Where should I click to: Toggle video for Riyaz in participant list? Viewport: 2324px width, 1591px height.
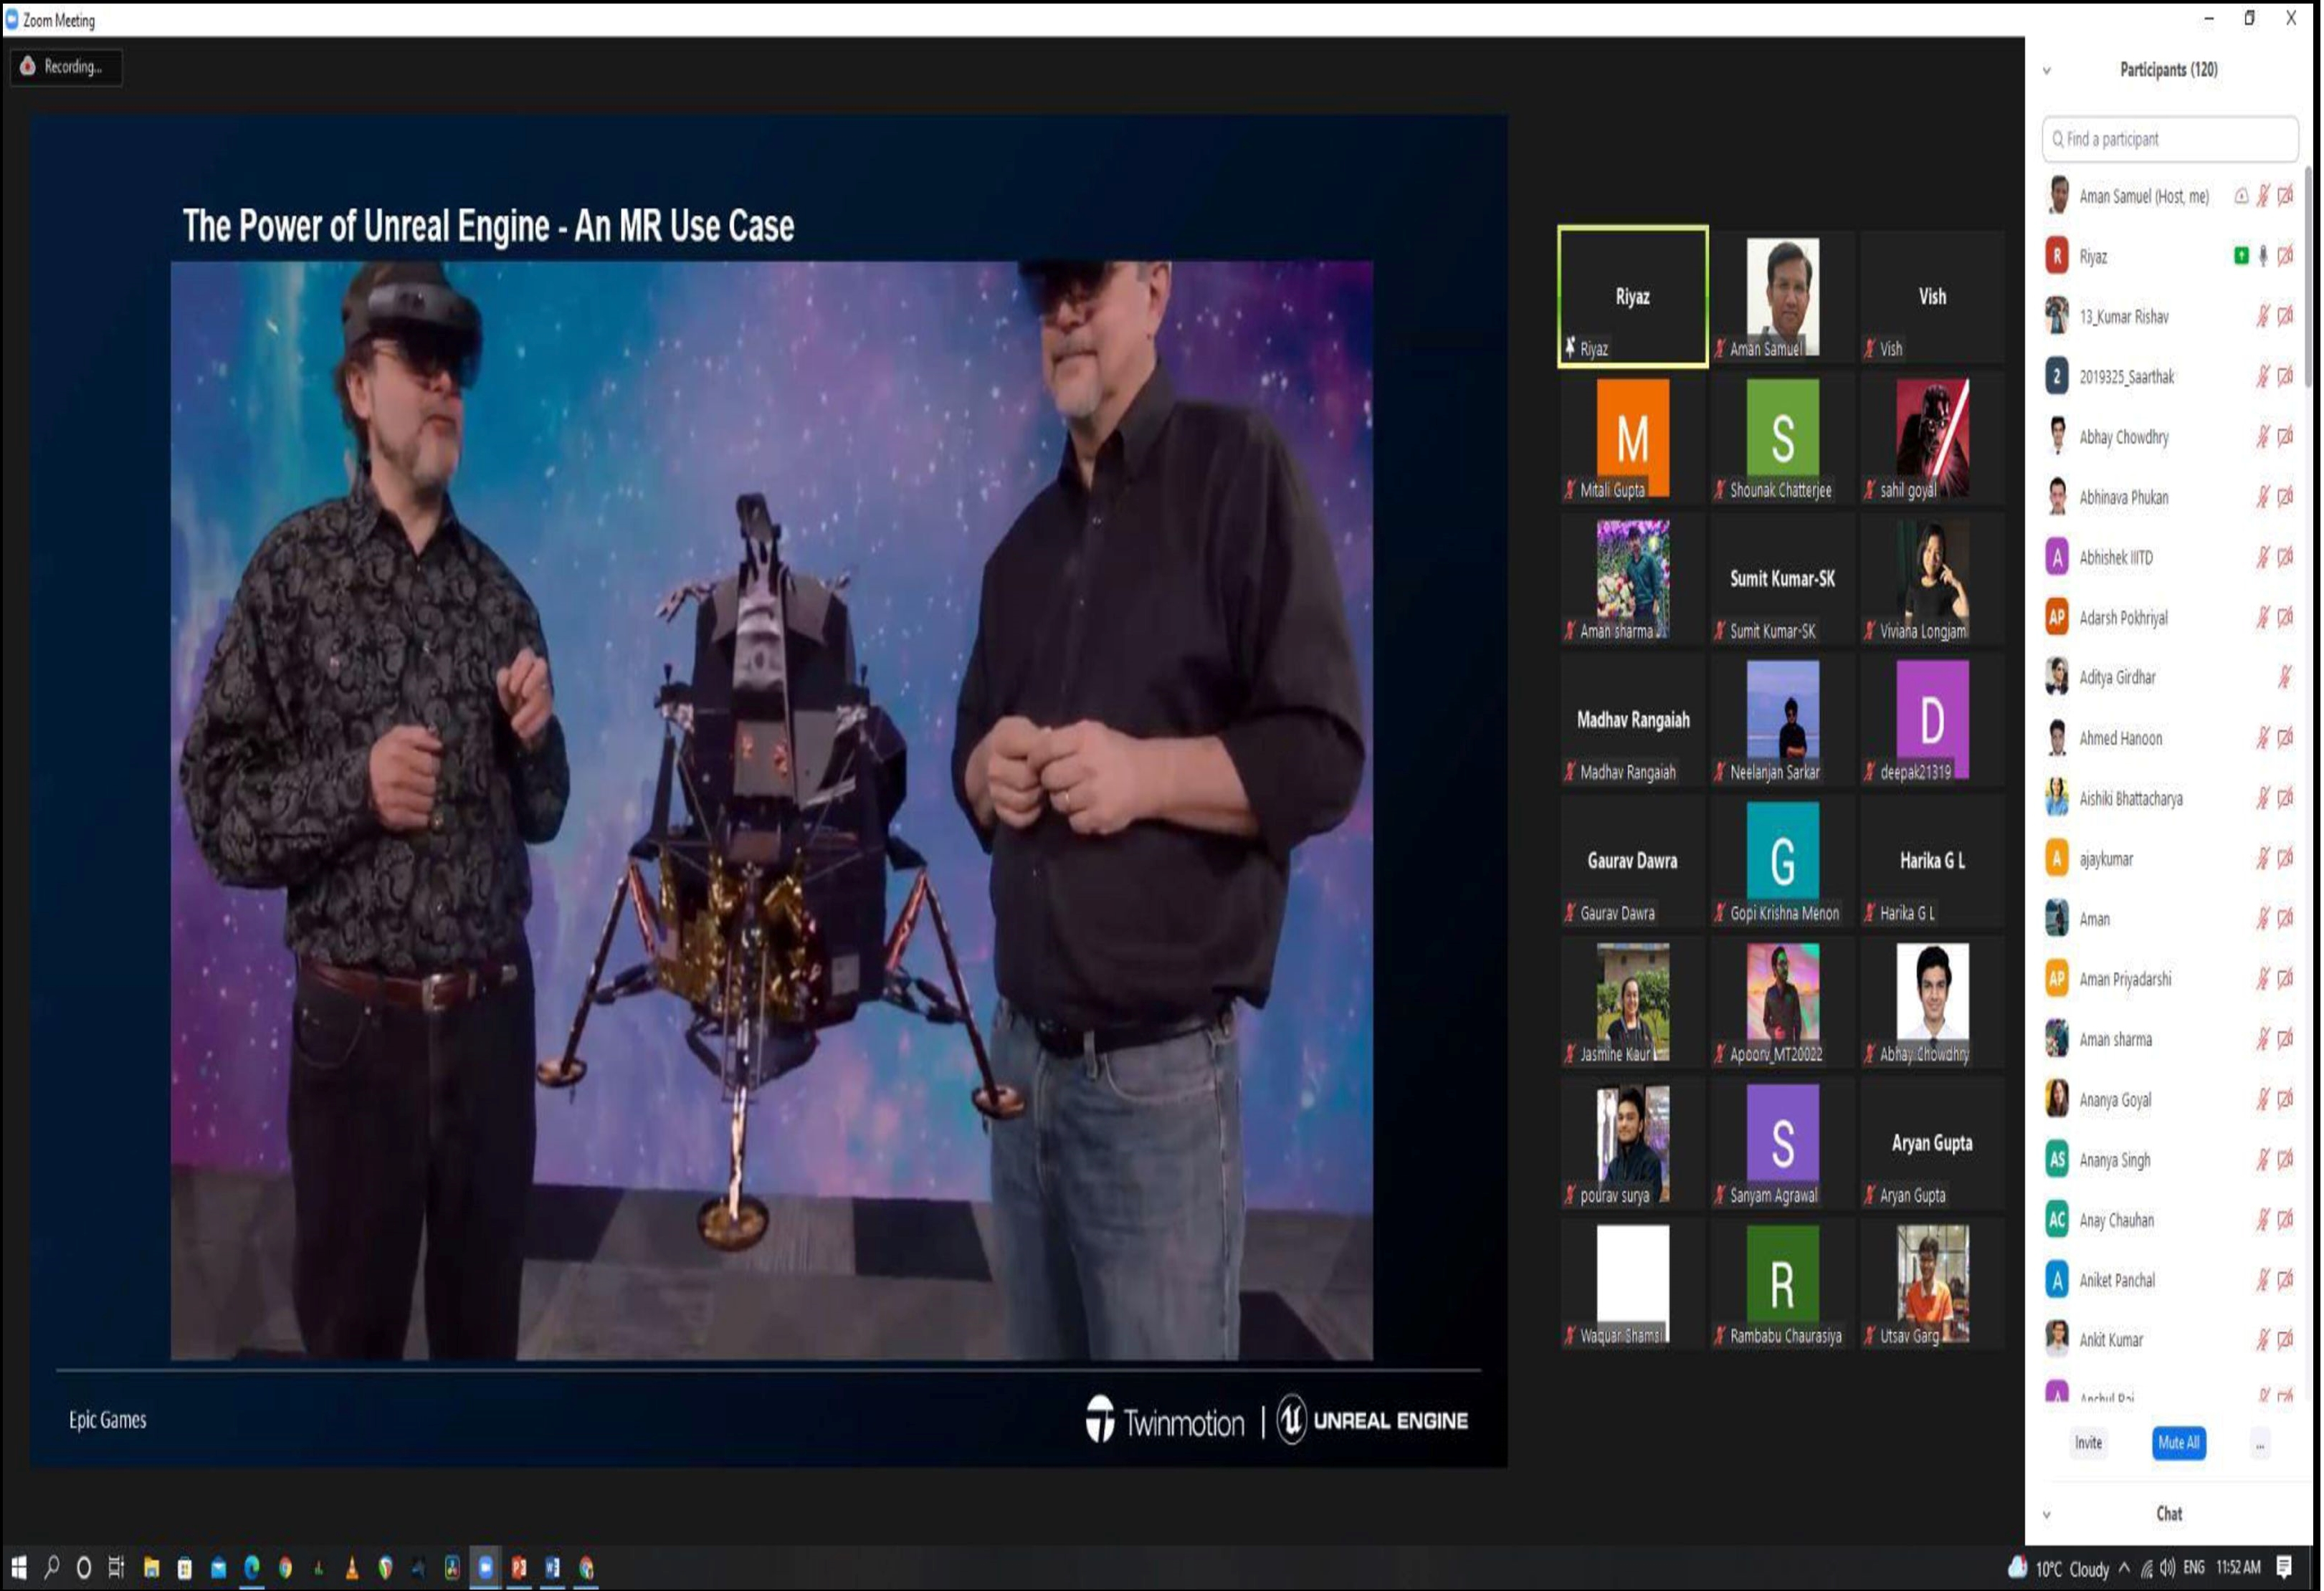(2286, 256)
